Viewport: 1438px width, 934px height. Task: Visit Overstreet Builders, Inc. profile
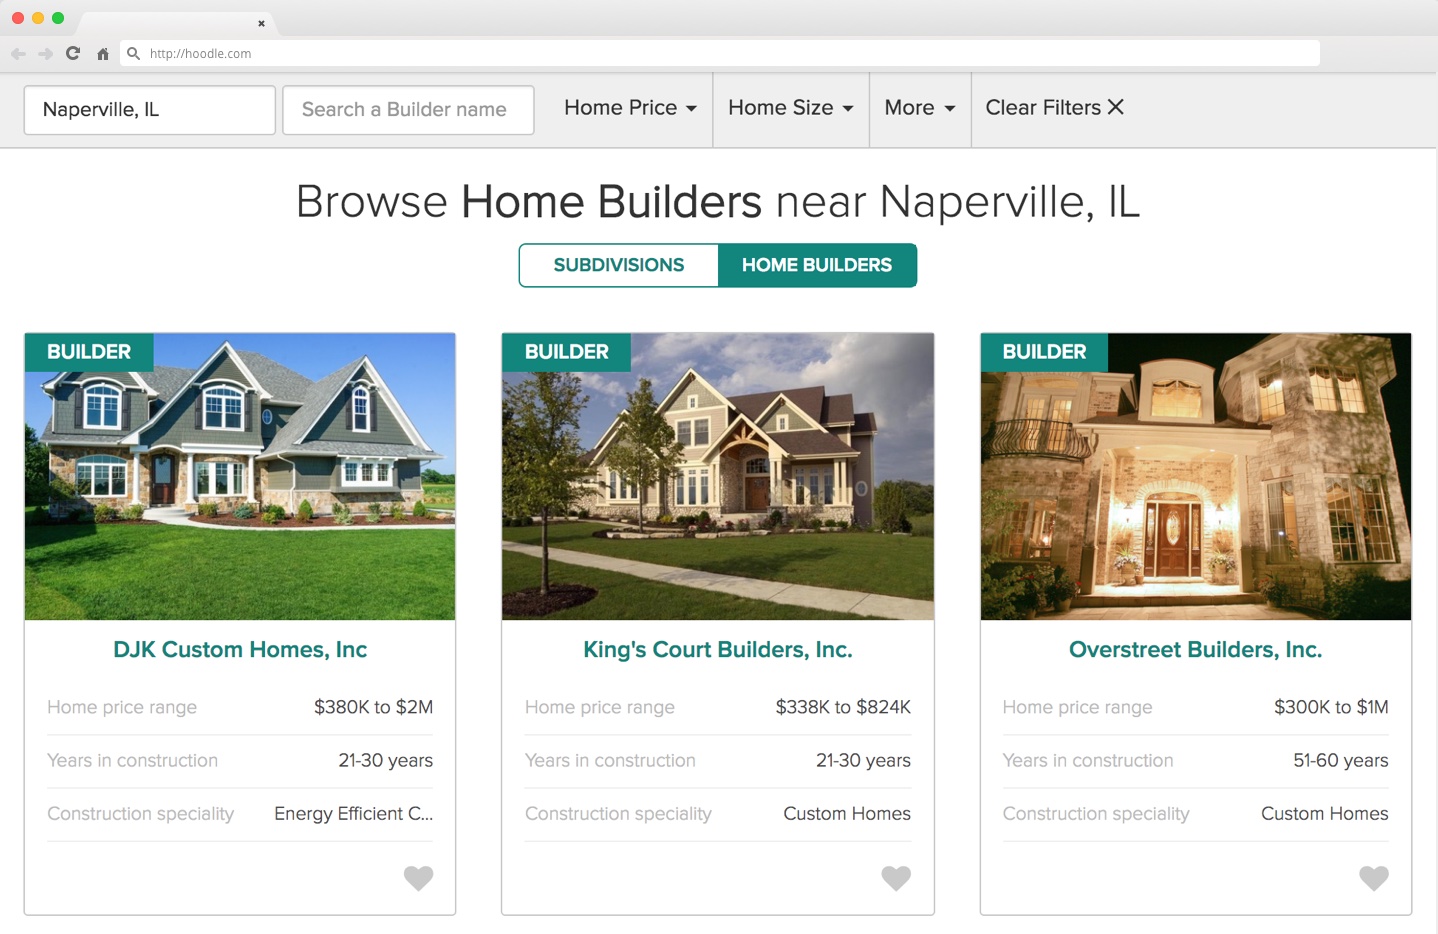pyautogui.click(x=1195, y=650)
